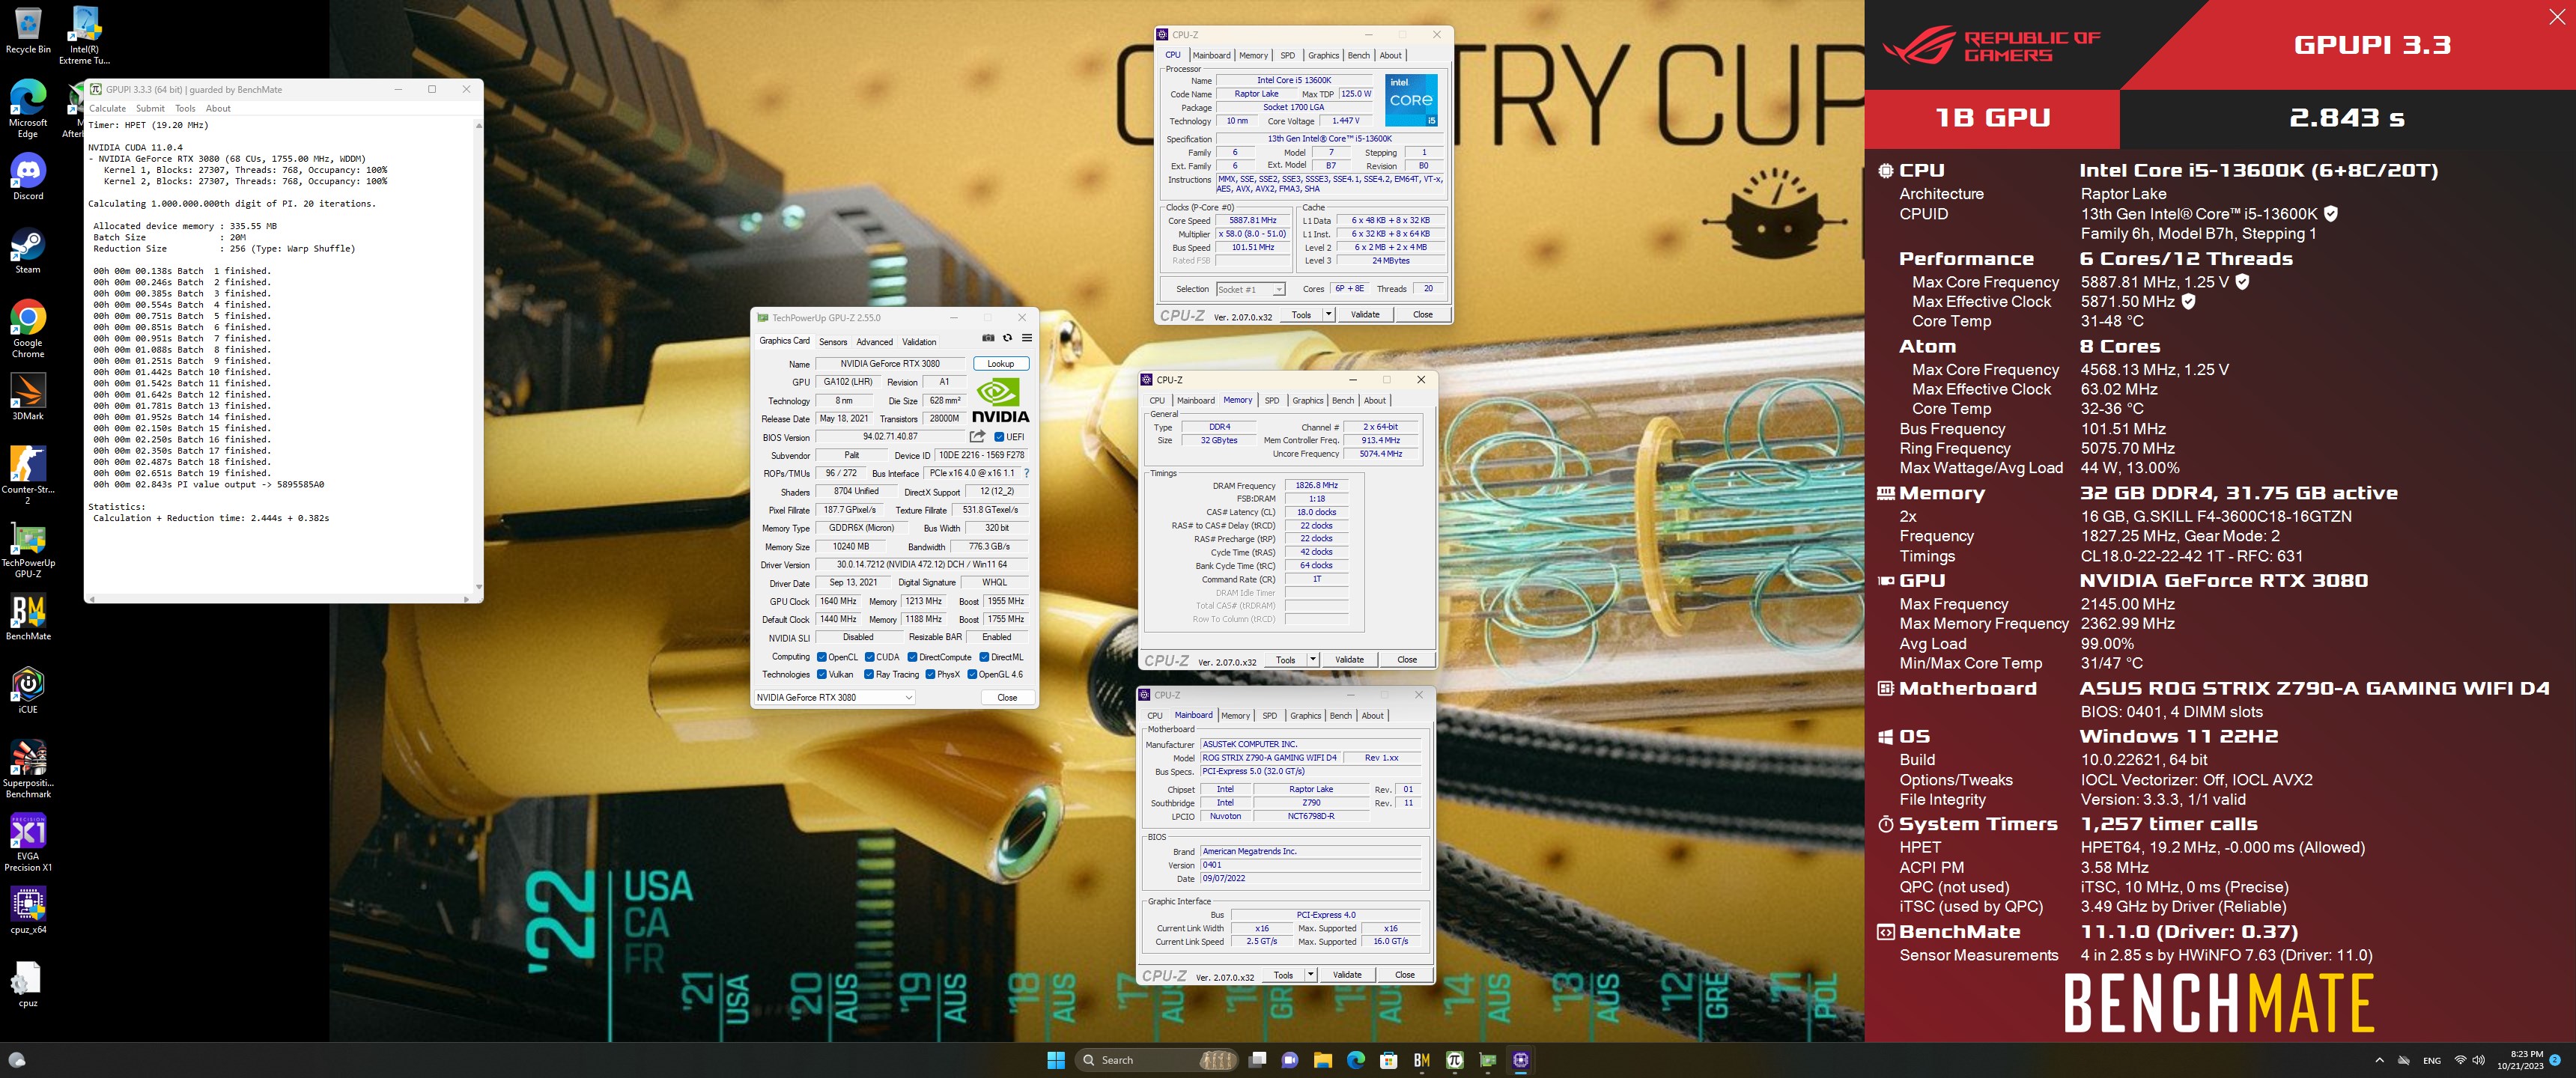
Task: Open File Explorer from the taskbar
Action: [1323, 1060]
